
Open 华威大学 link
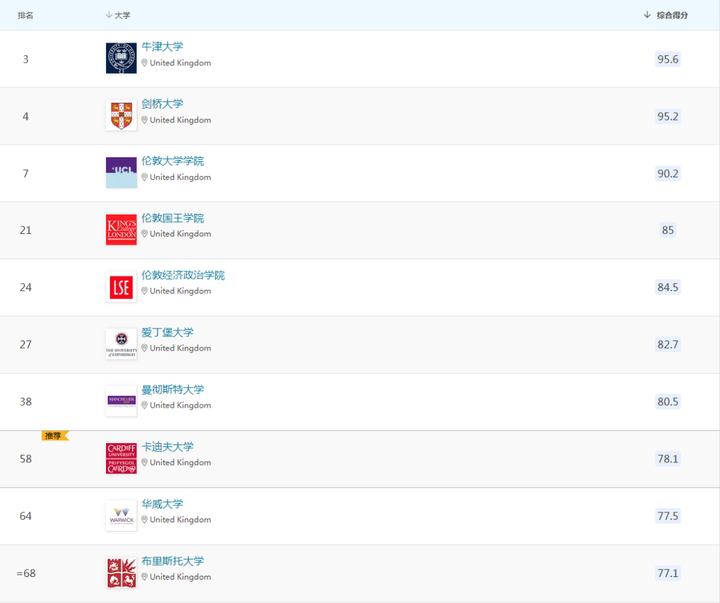(x=162, y=504)
